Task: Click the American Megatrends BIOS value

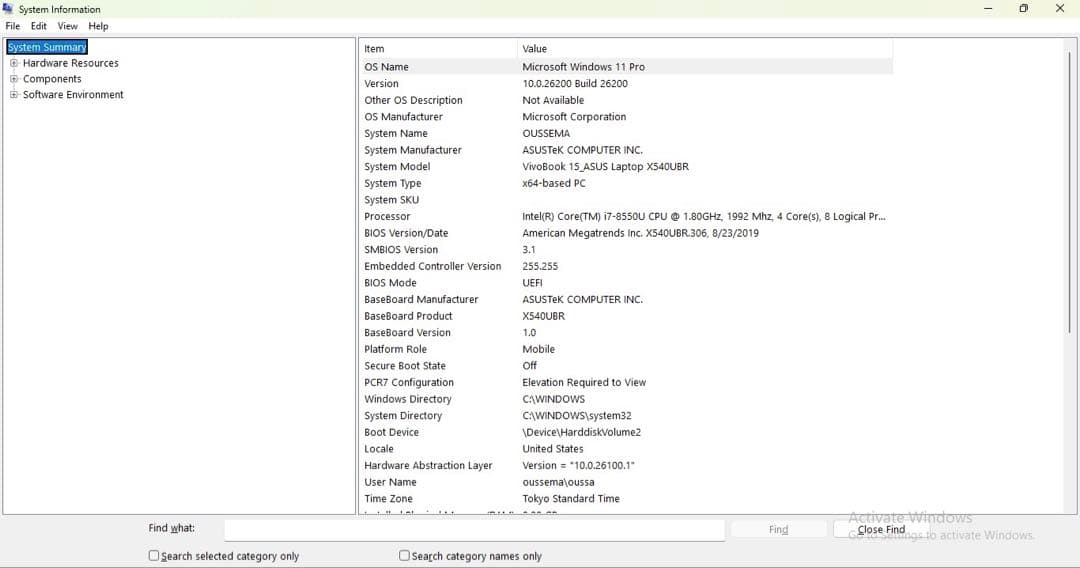Action: point(640,233)
